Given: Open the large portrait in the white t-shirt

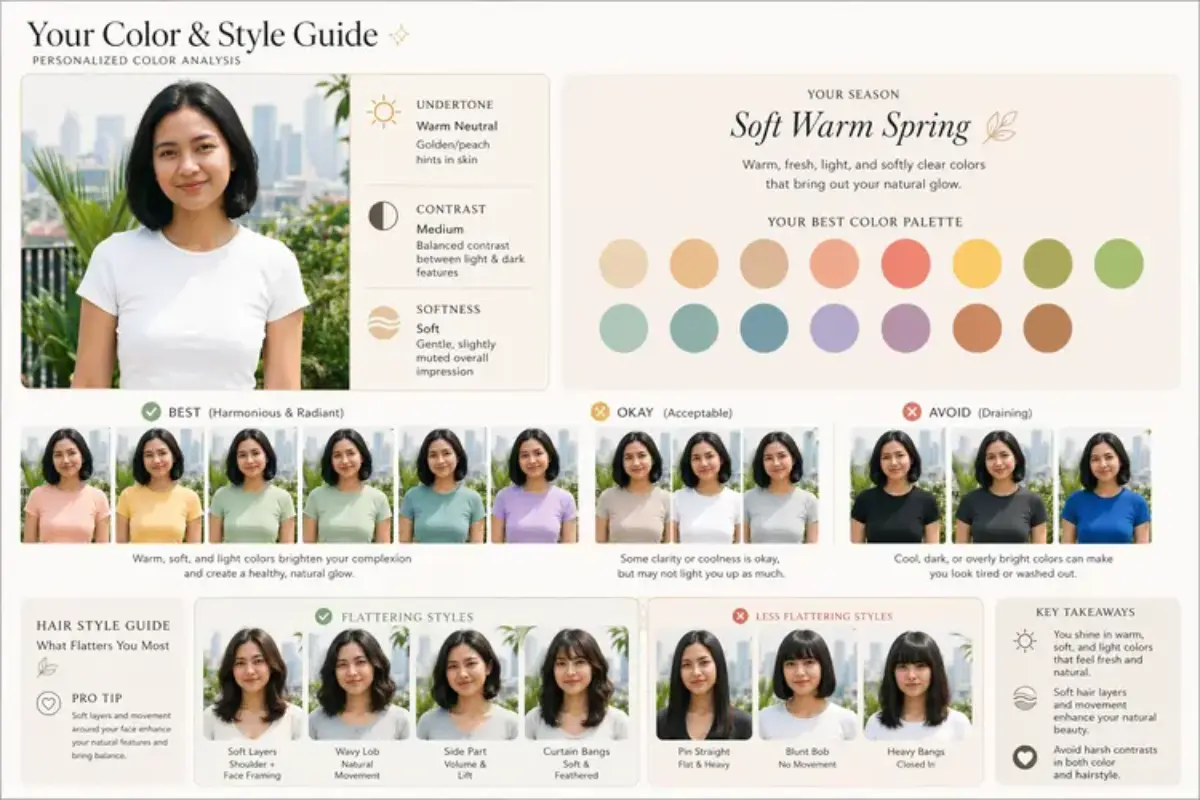Looking at the screenshot, I should tap(185, 232).
